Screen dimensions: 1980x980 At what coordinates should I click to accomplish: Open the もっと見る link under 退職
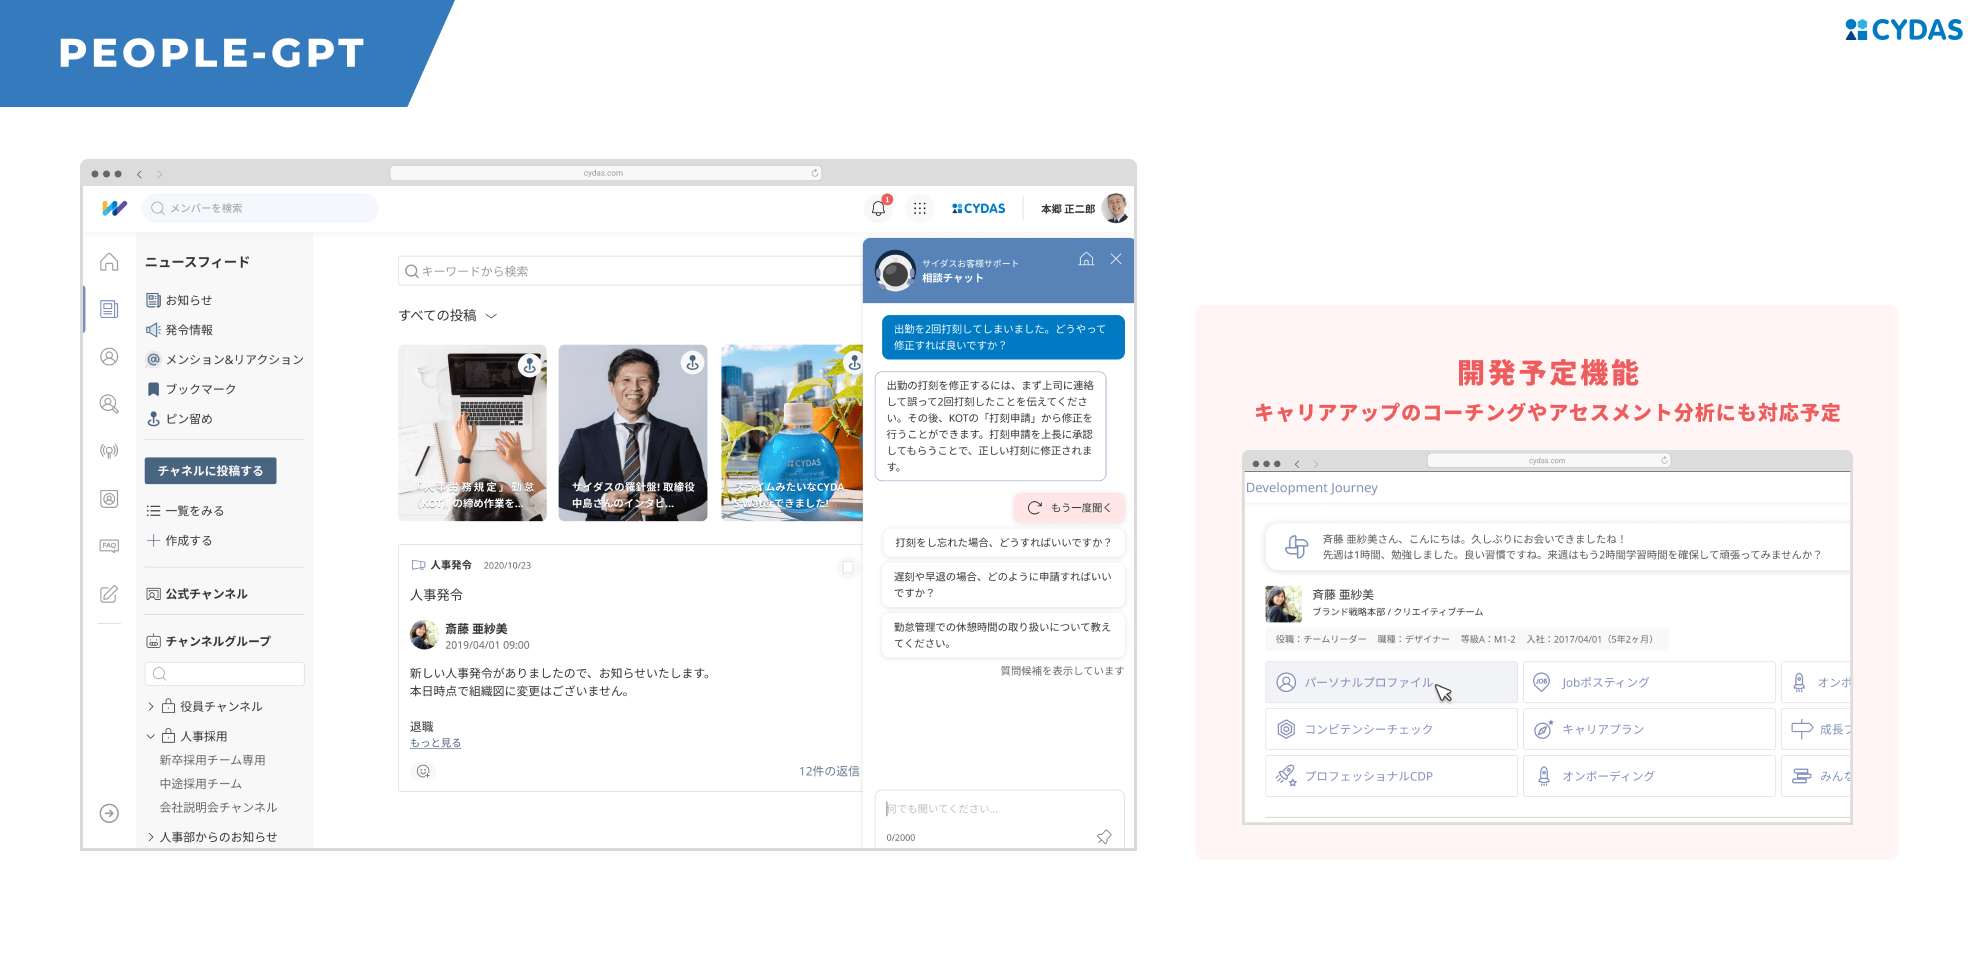(438, 742)
